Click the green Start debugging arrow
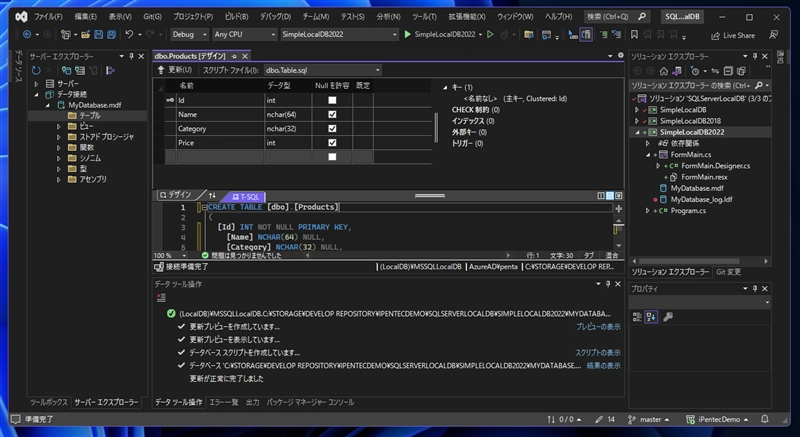The height and width of the screenshot is (437, 800). [x=408, y=35]
